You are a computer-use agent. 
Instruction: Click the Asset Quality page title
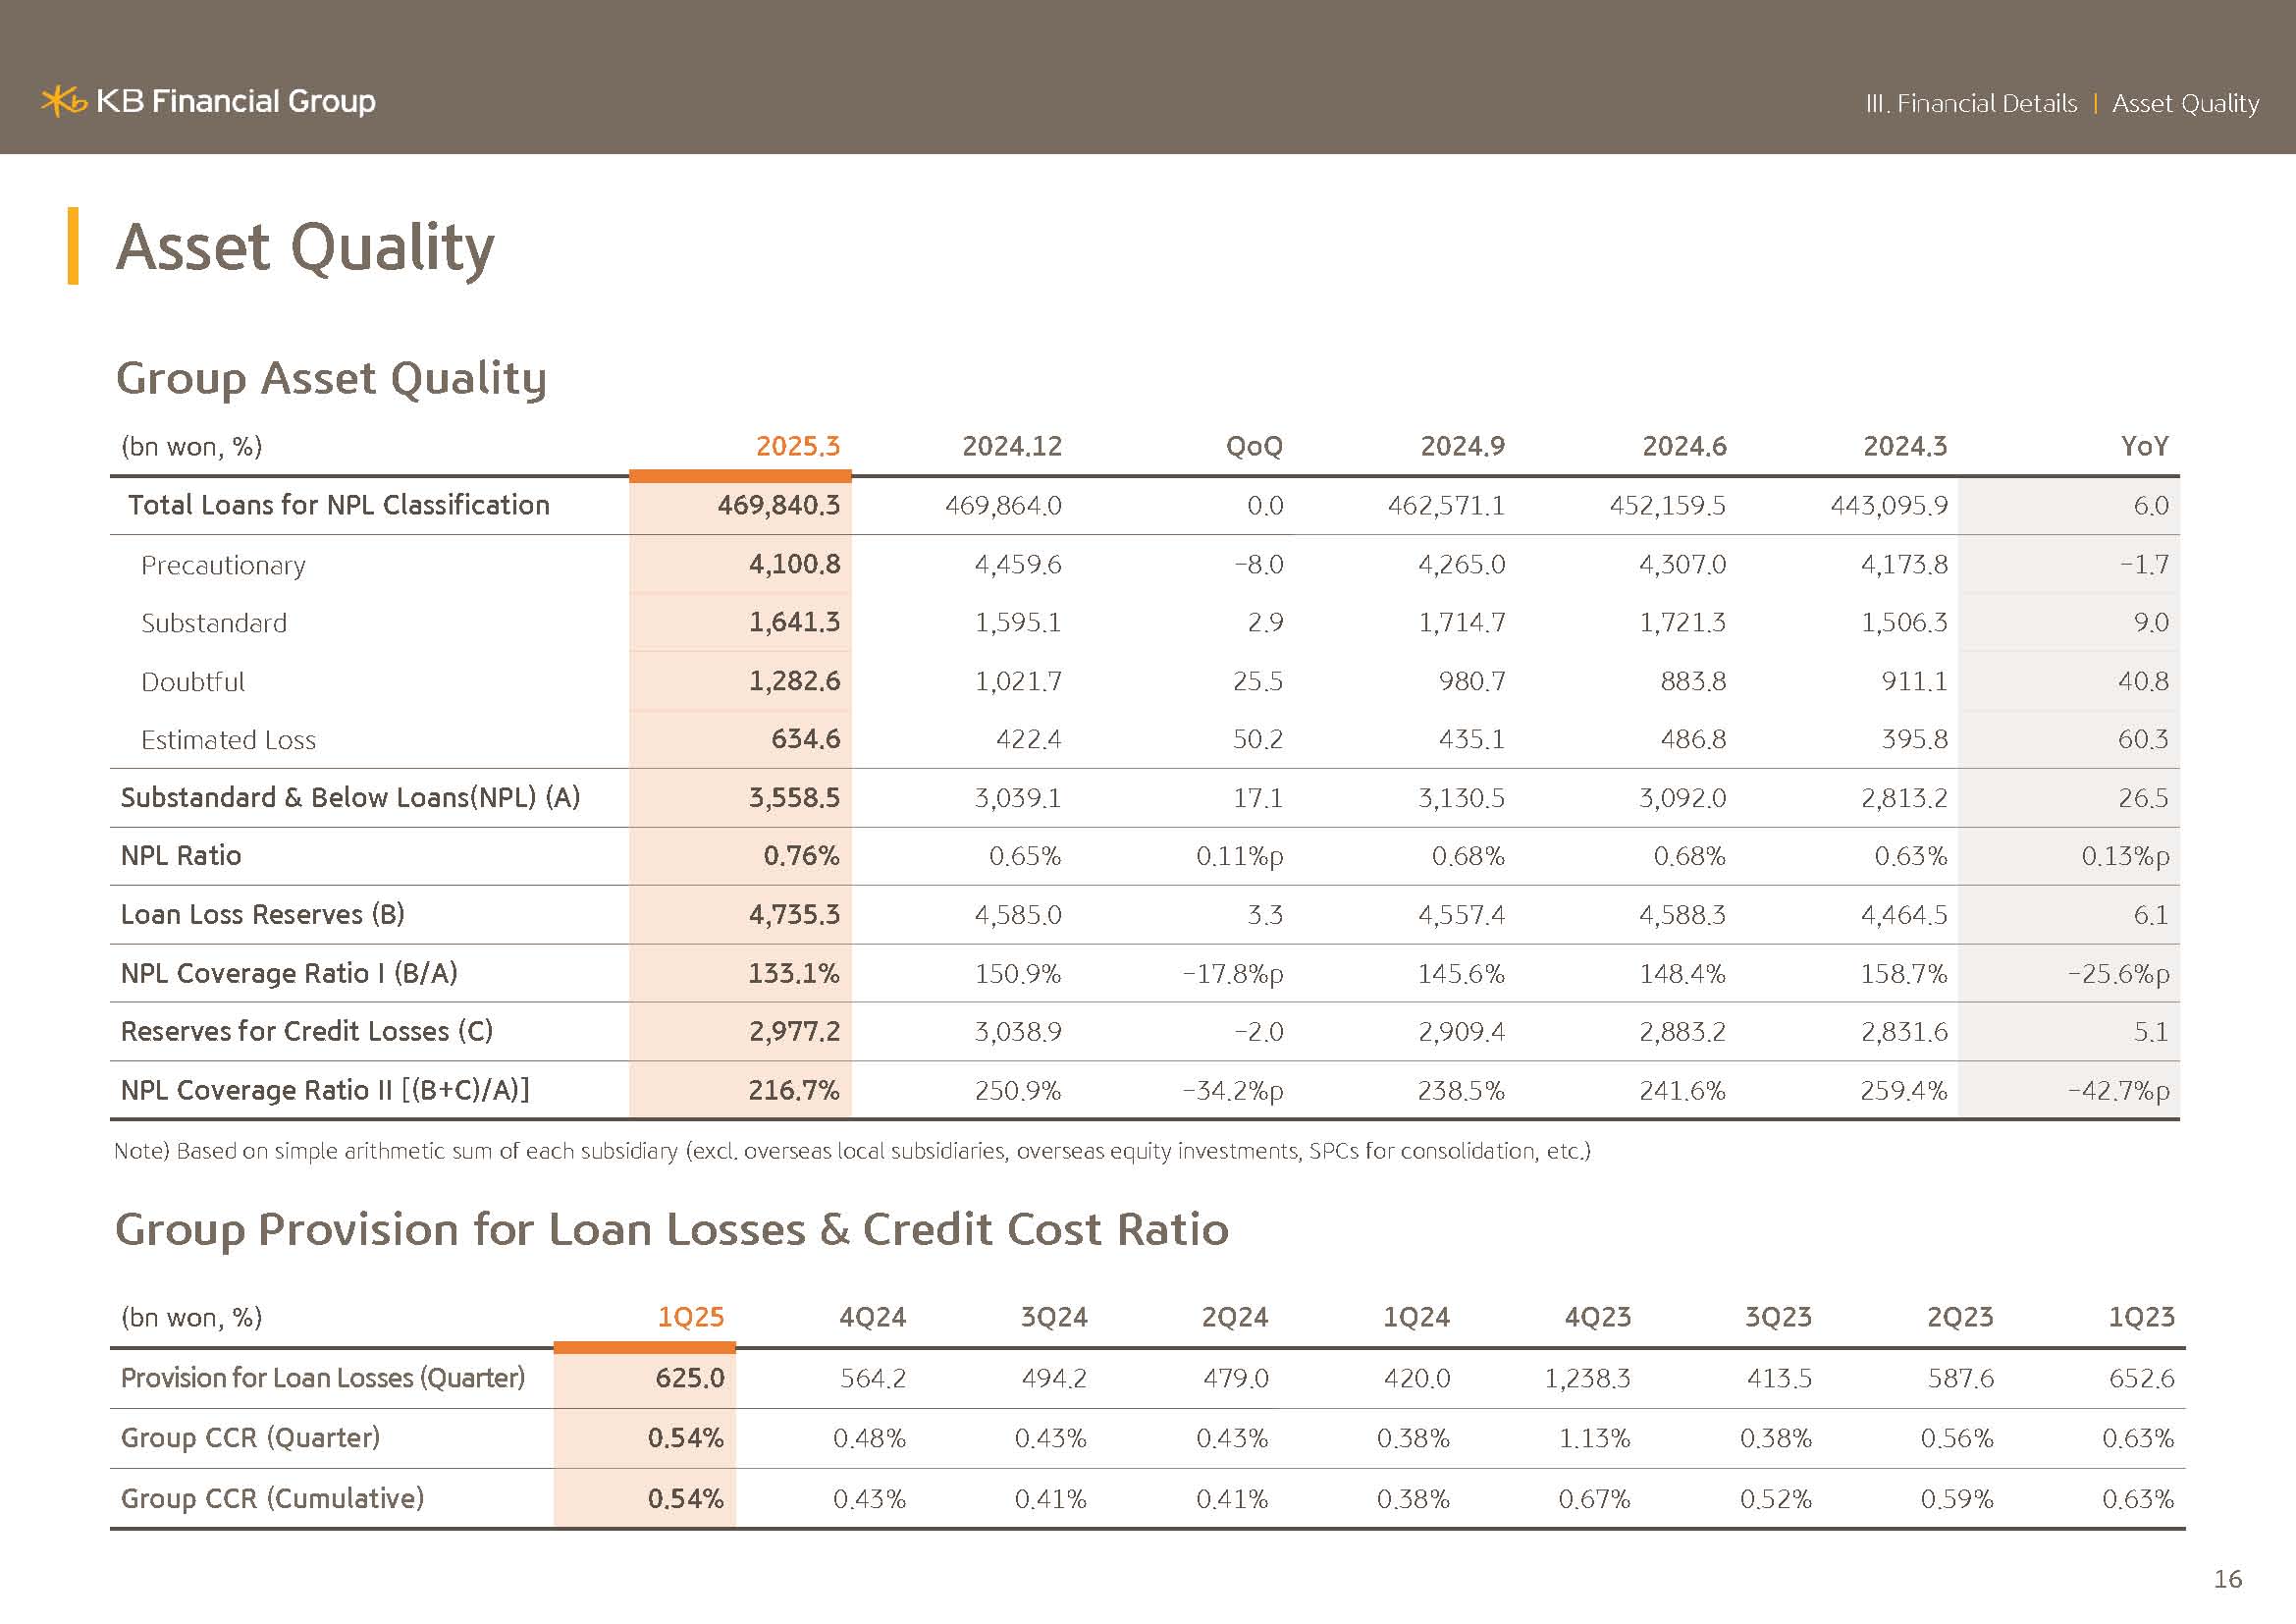(x=305, y=247)
